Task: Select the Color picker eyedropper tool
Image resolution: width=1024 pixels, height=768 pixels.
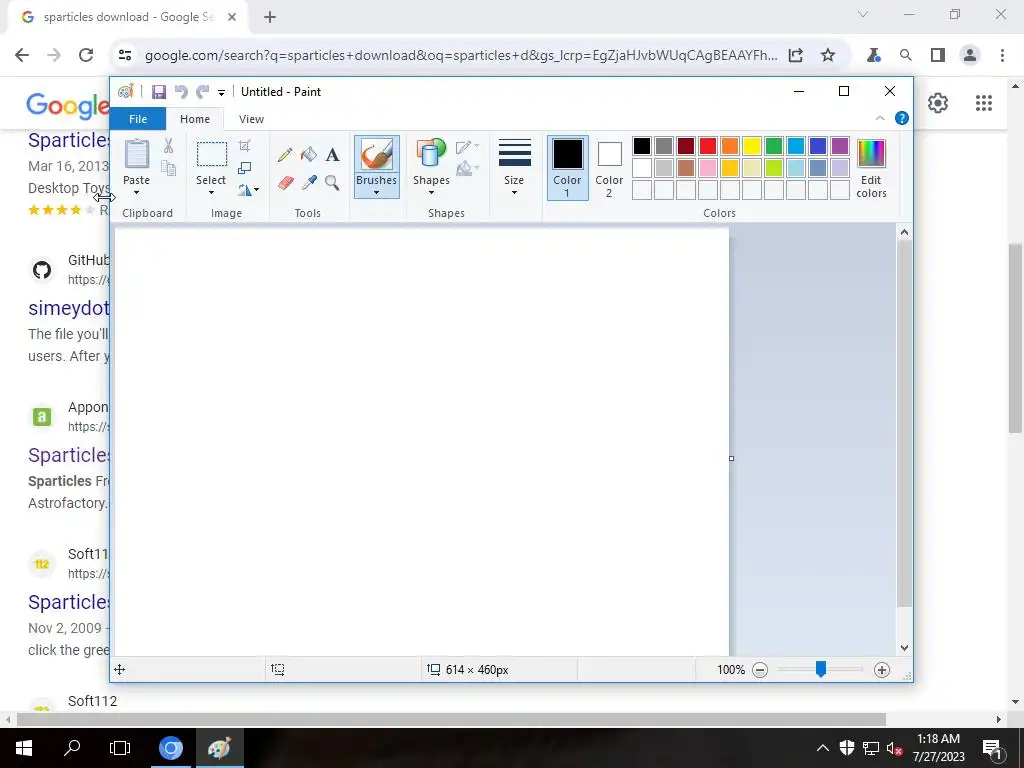Action: click(309, 183)
